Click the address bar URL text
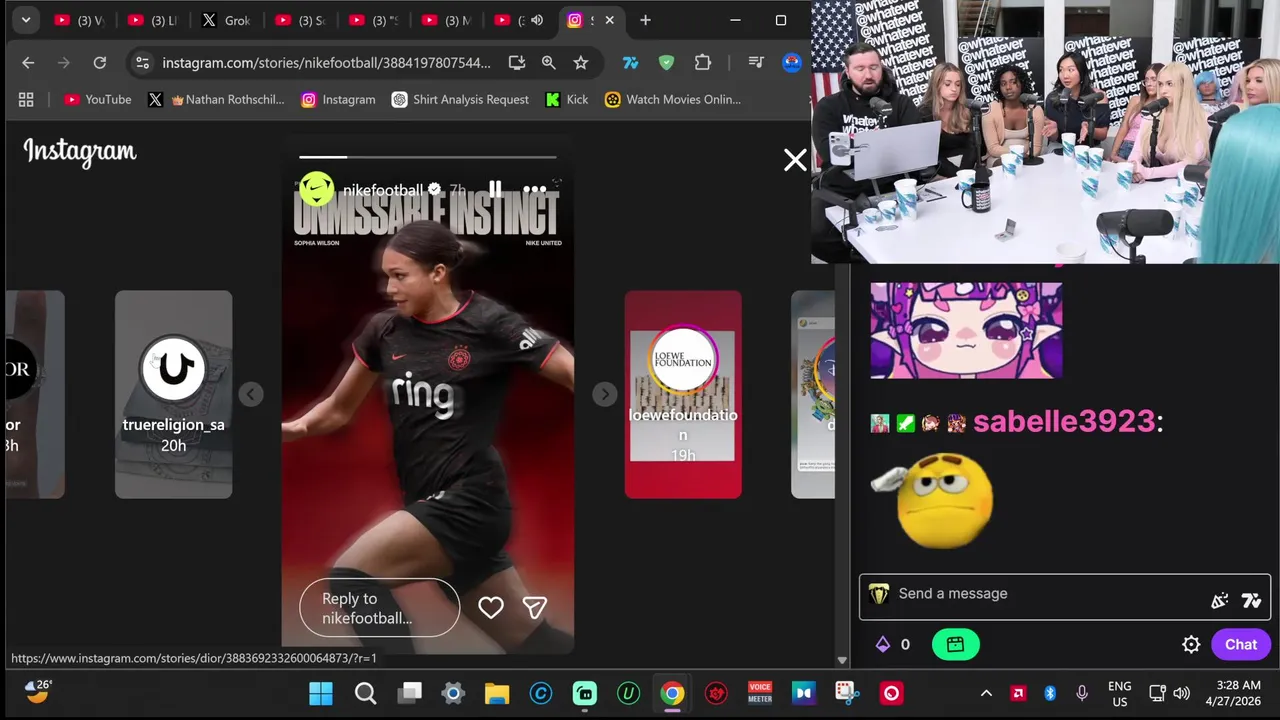This screenshot has width=1280, height=720. click(326, 62)
